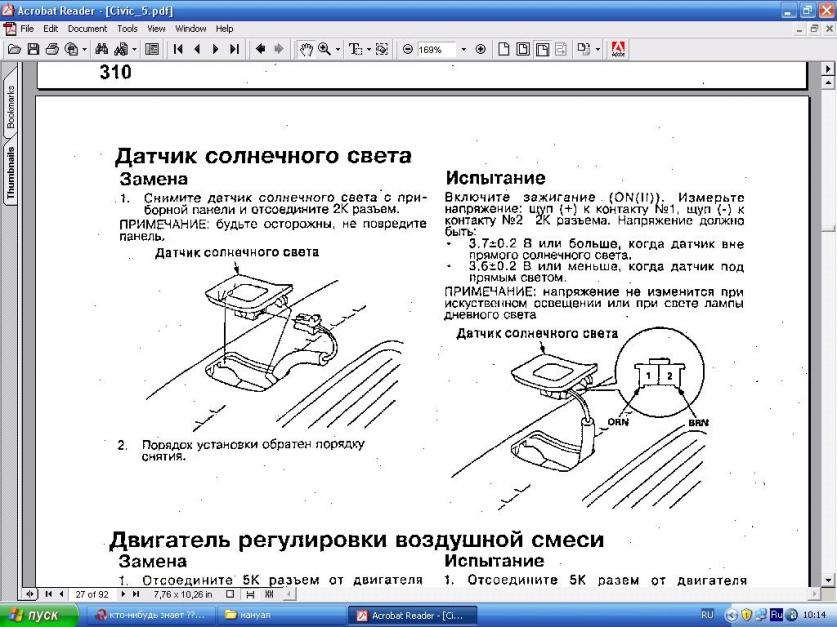Image resolution: width=837 pixels, height=627 pixels.
Task: Click the Acrobat Reader taskbar button
Action: point(412,615)
